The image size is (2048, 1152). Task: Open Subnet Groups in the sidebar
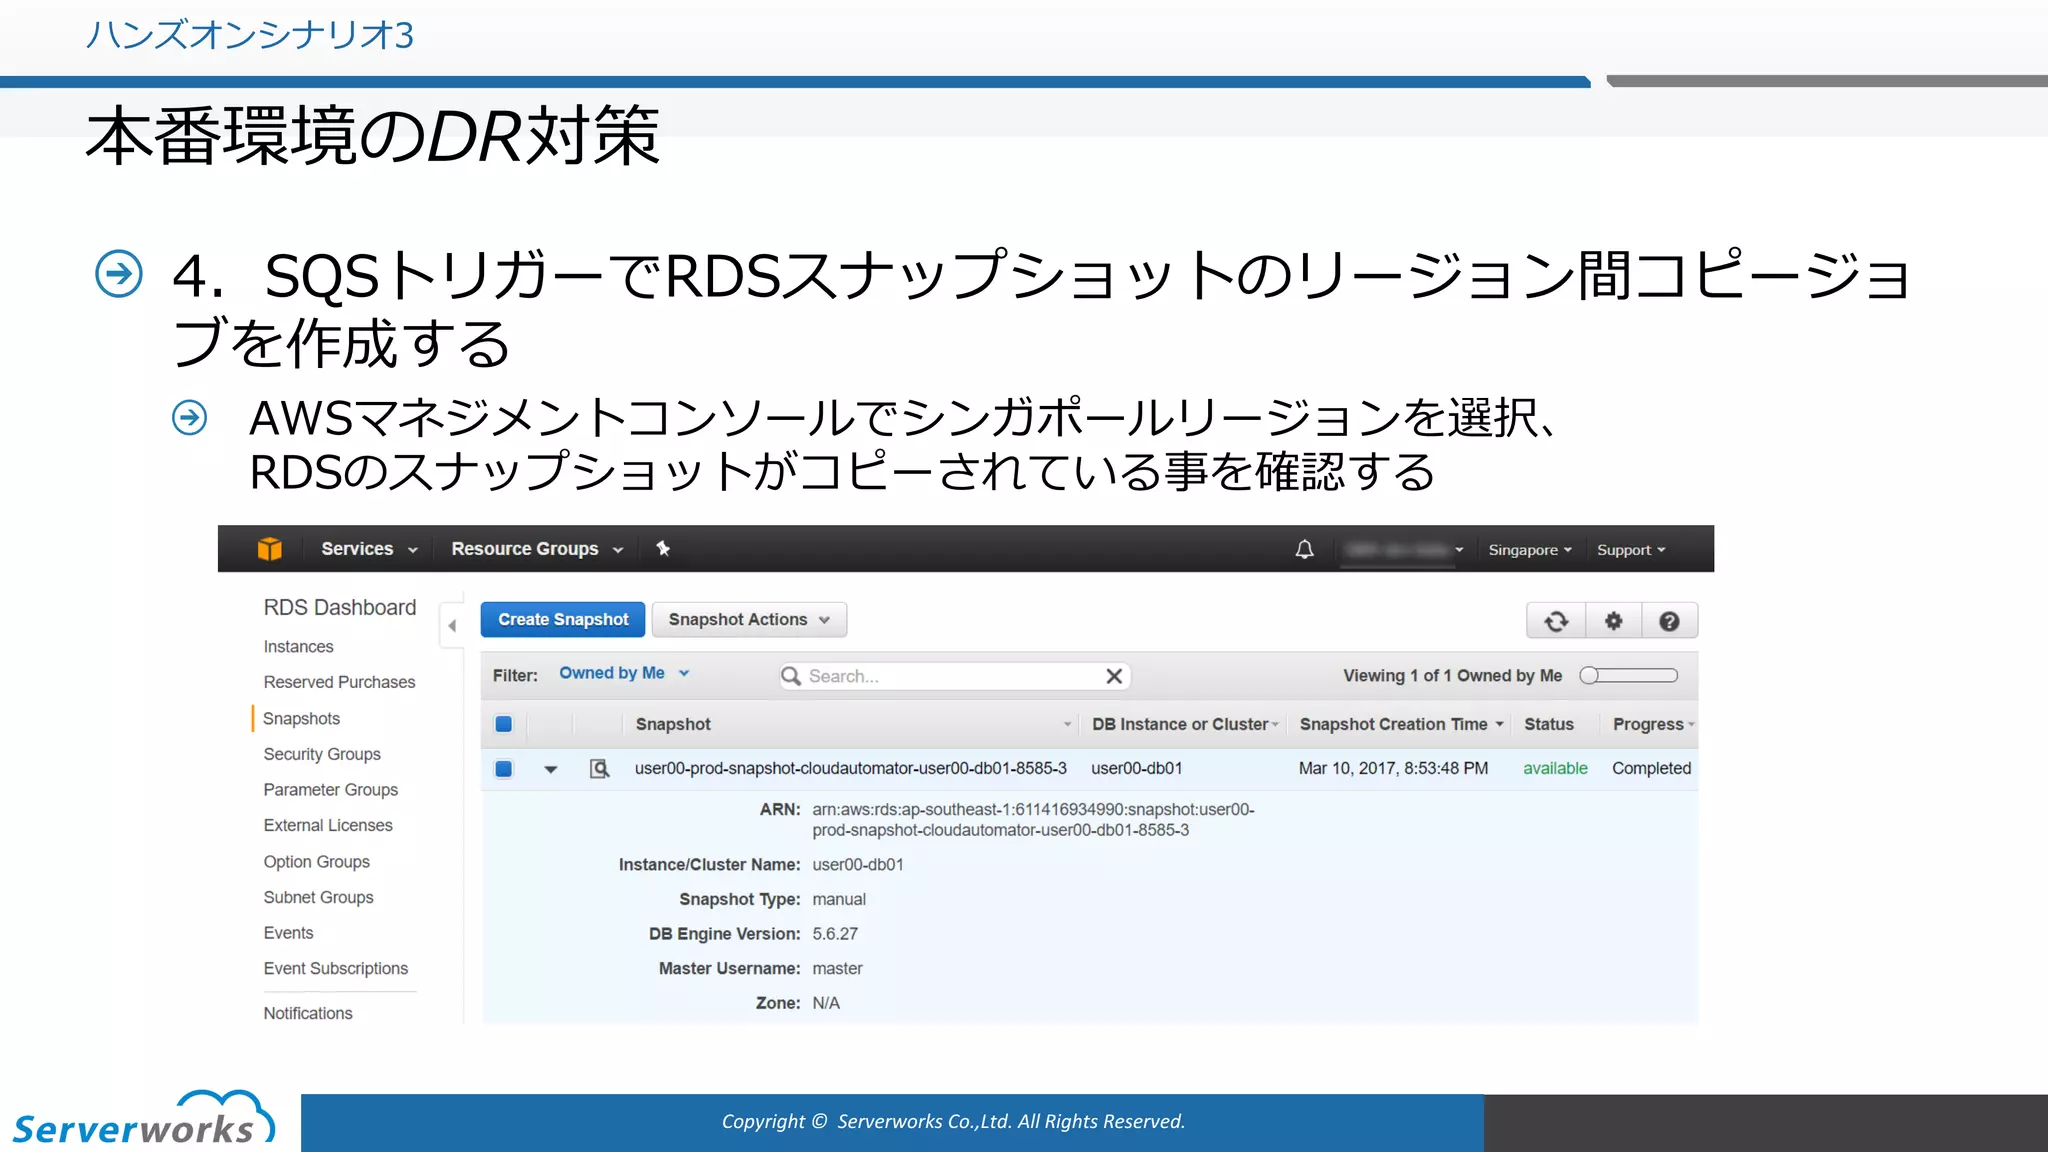pos(318,898)
